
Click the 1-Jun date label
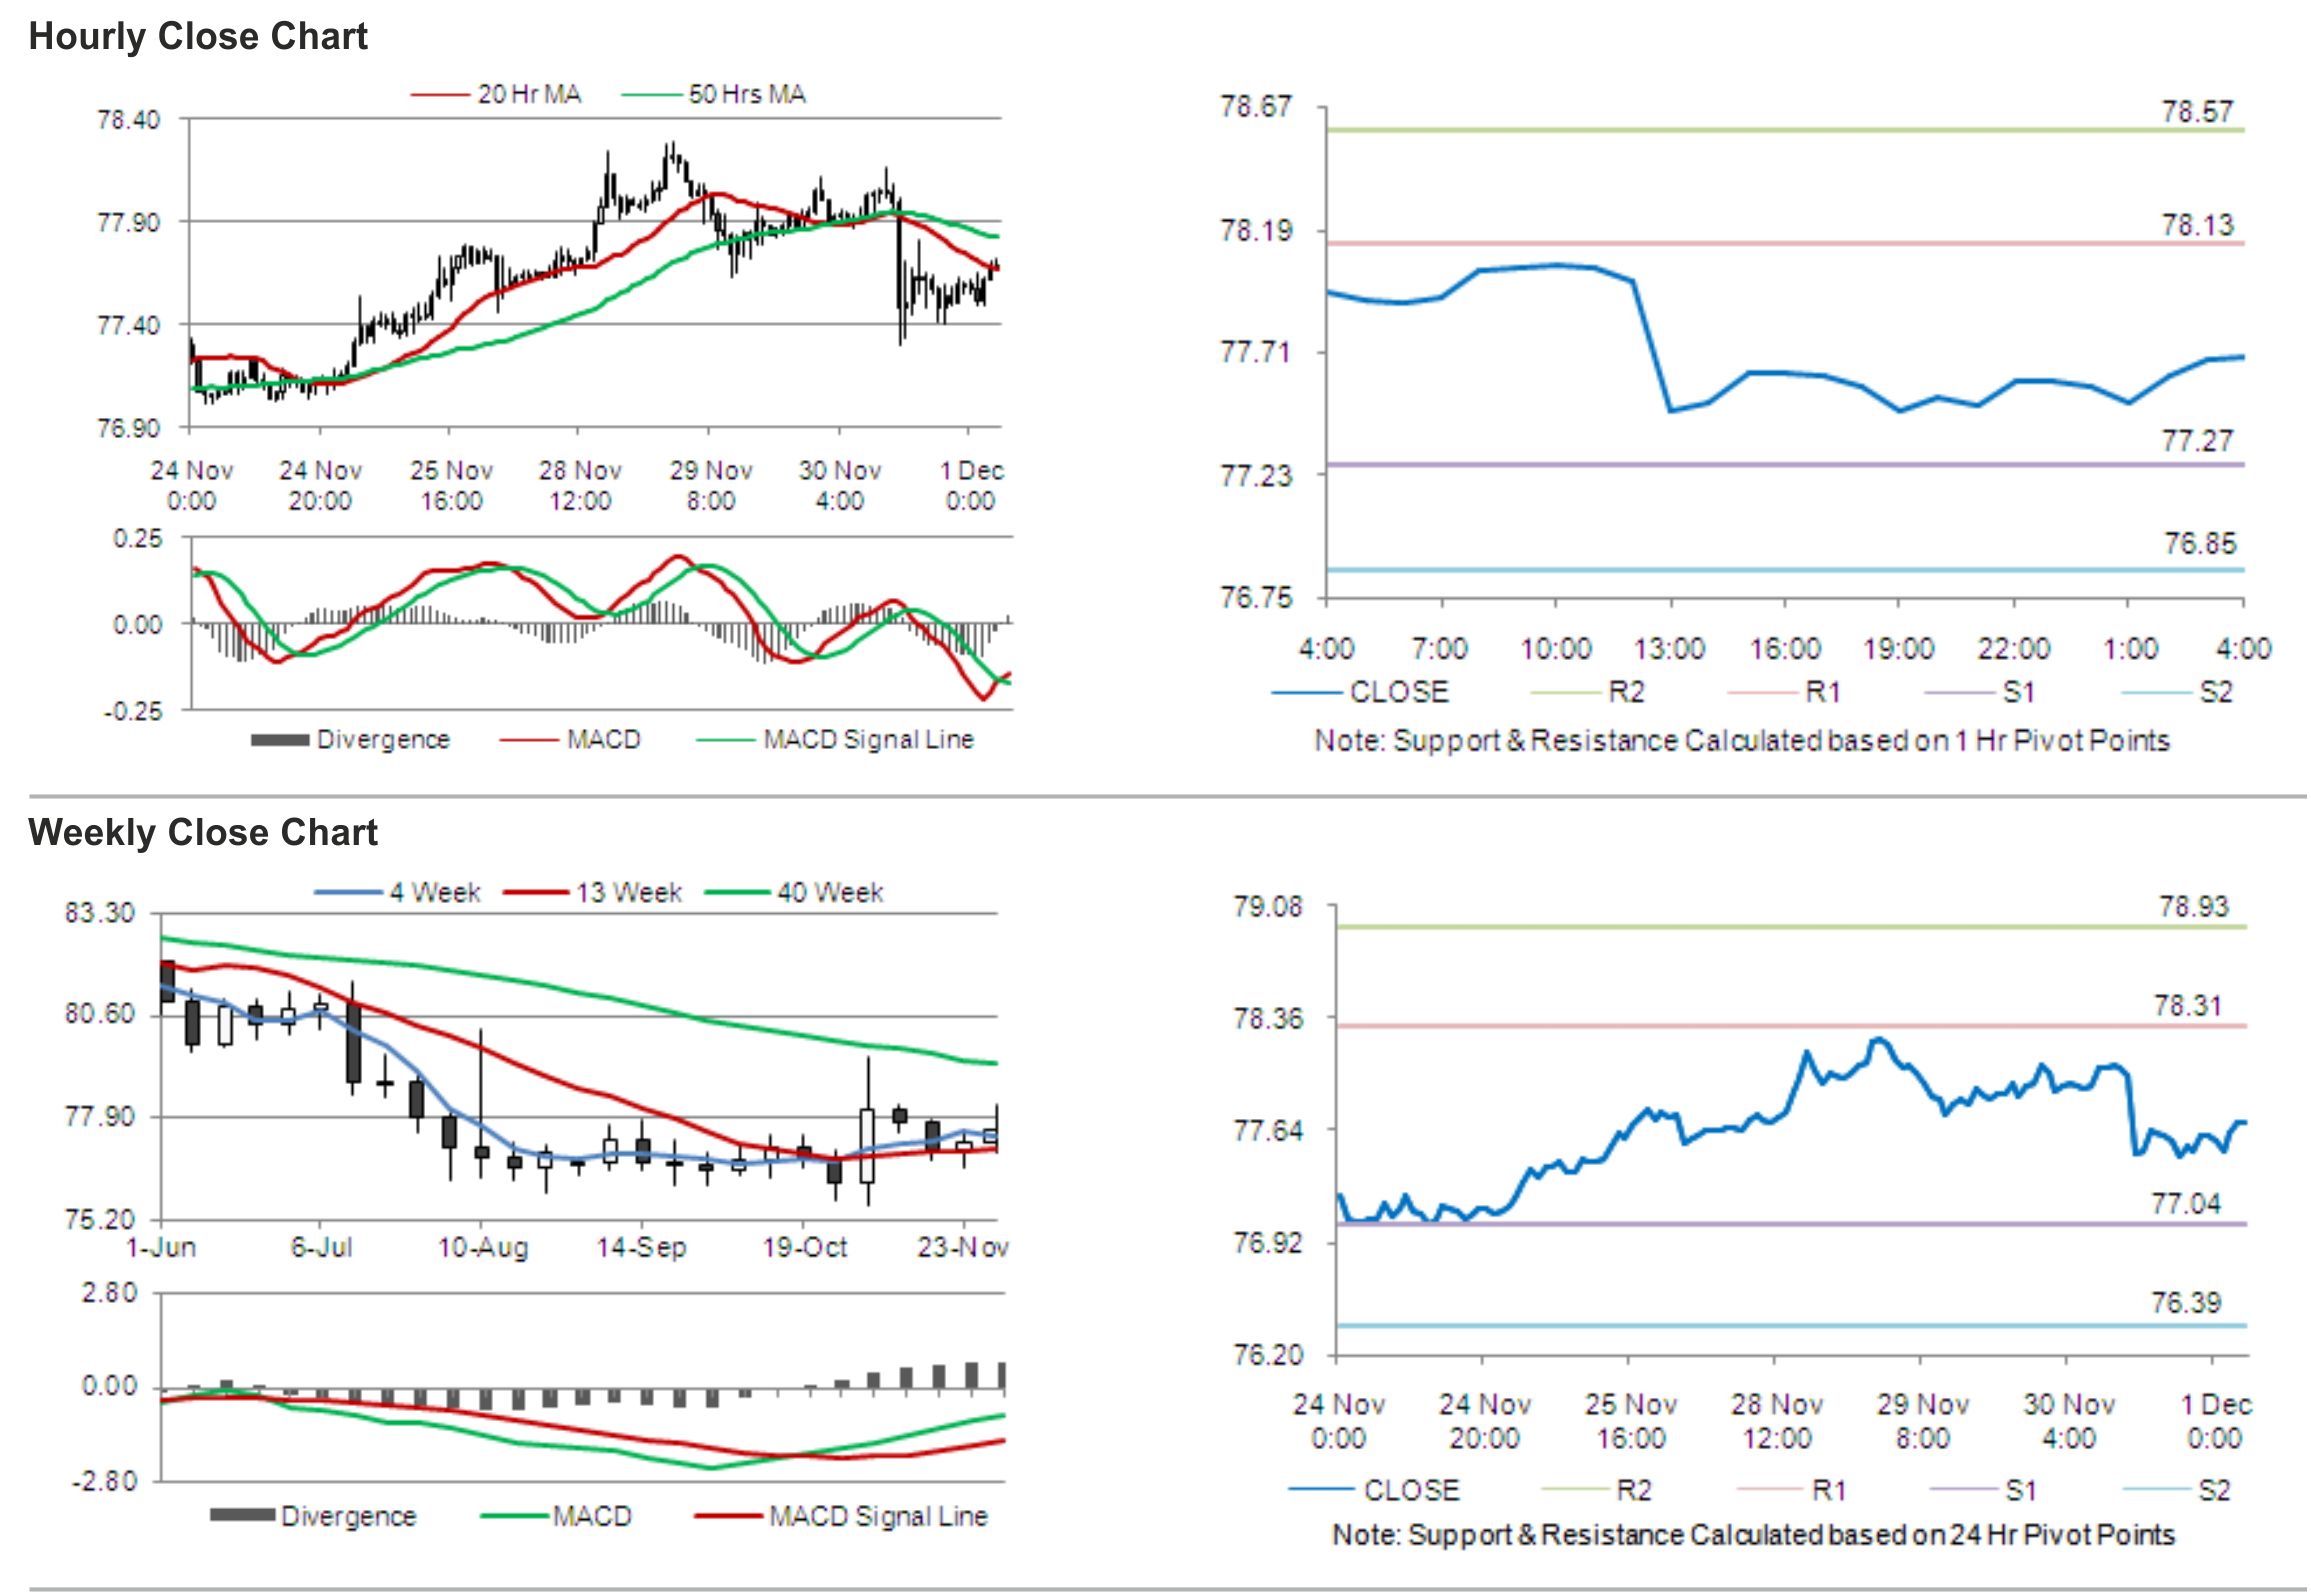click(161, 1248)
